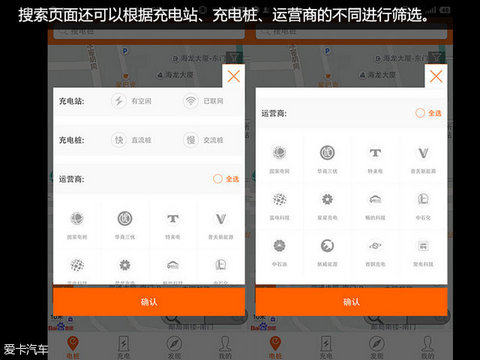Screen dimensions: 480x360
Task: Choose 中石化 operator in right screen
Action: 423,206
